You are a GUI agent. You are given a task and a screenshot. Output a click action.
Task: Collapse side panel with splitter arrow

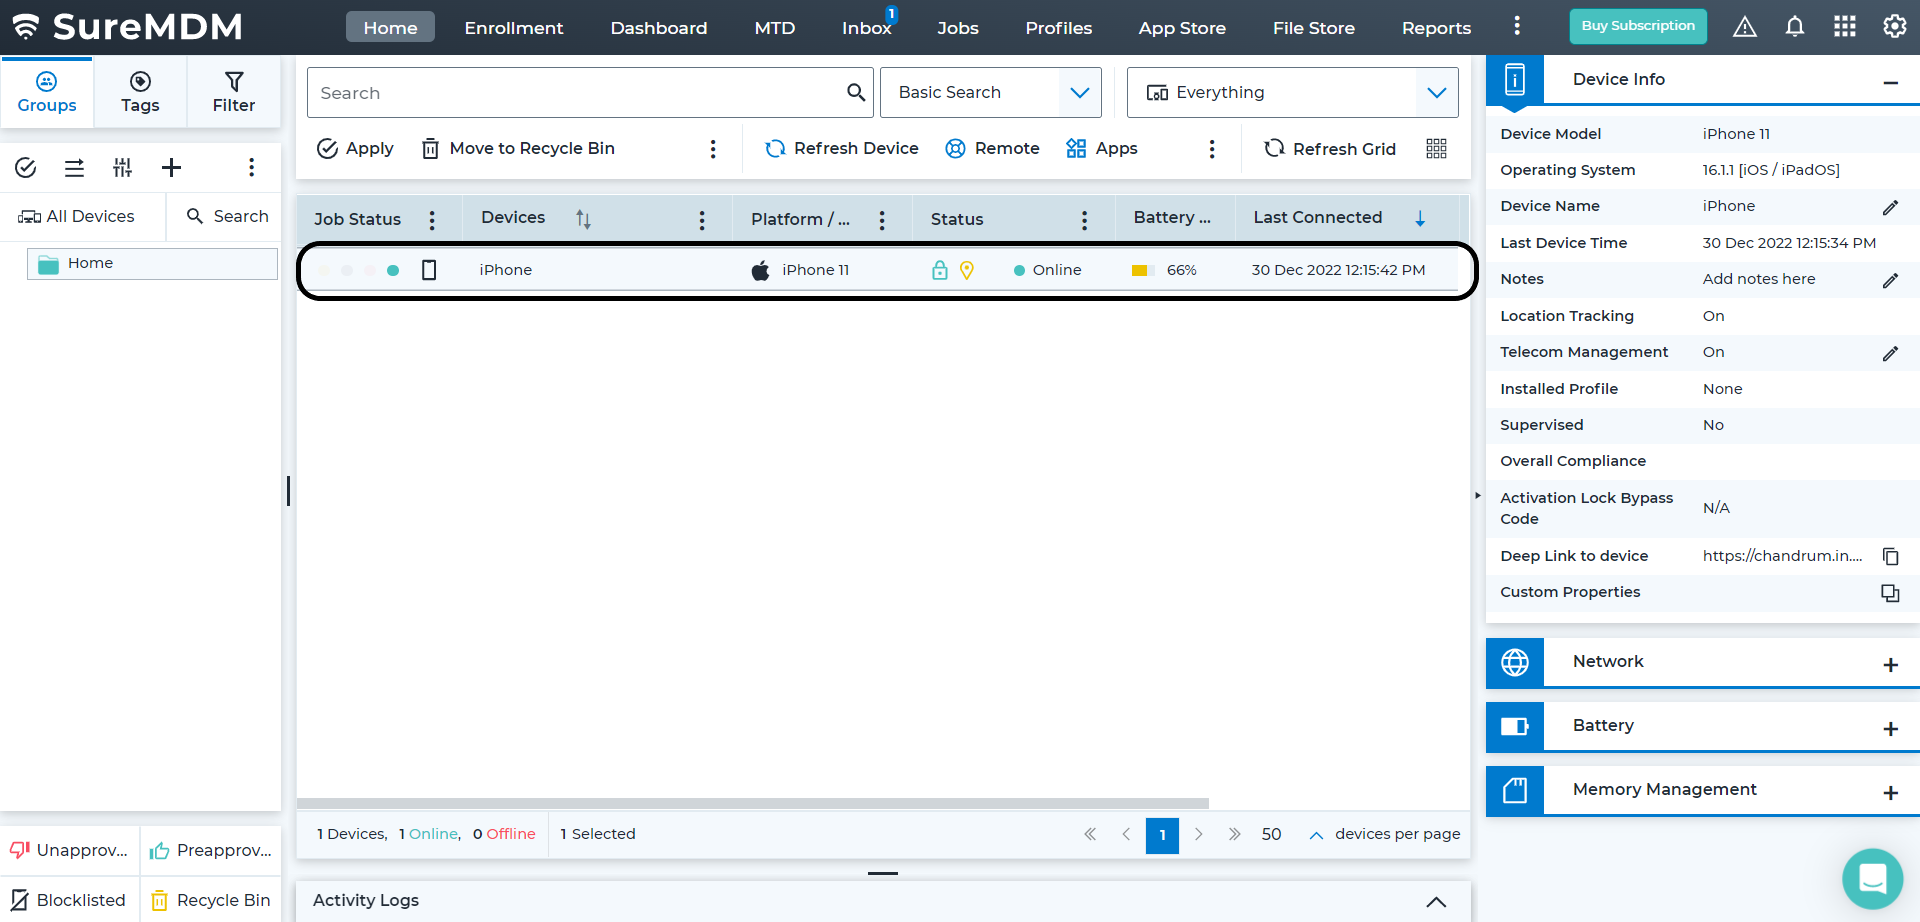pyautogui.click(x=1478, y=495)
